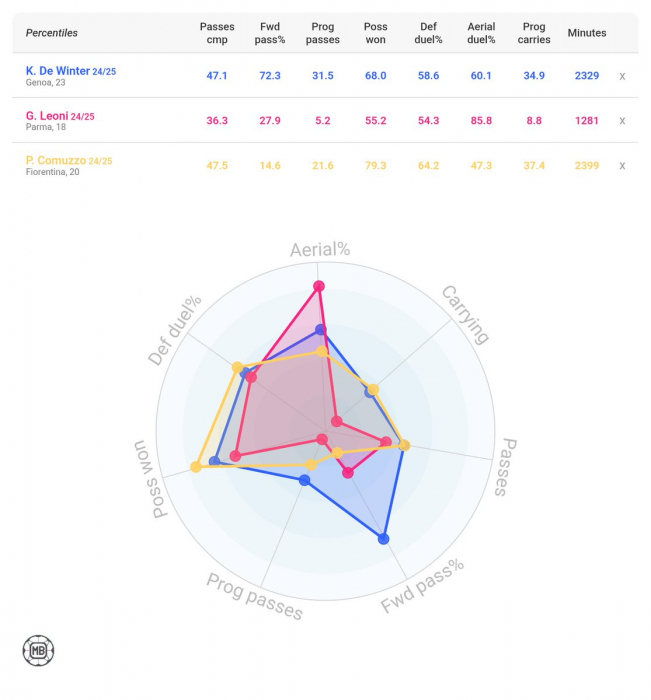Click De Winter's Fwd pass% radar point
This screenshot has width=651, height=700.
384,540
